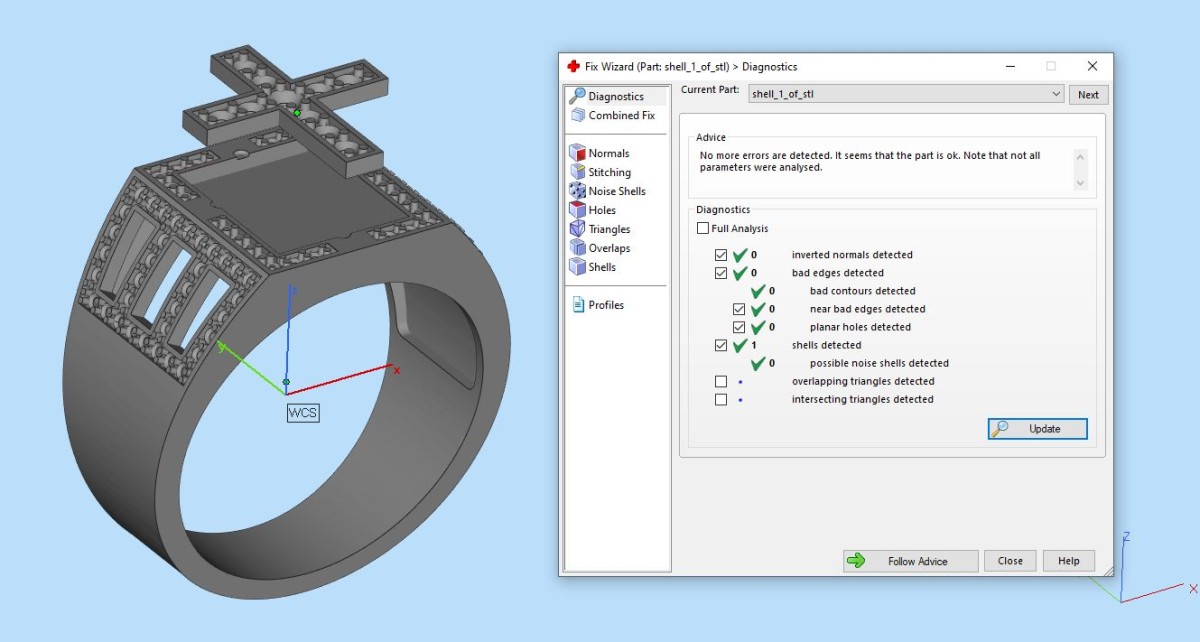Click the Stitching cube icon
1200x642 pixels.
pyautogui.click(x=577, y=172)
